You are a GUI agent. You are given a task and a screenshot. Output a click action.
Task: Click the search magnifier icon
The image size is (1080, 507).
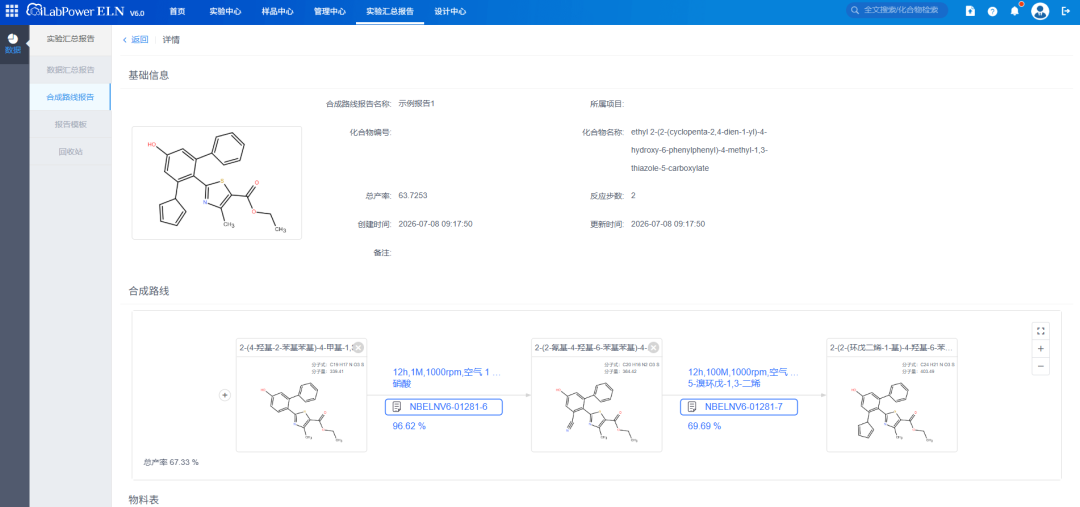click(x=855, y=10)
